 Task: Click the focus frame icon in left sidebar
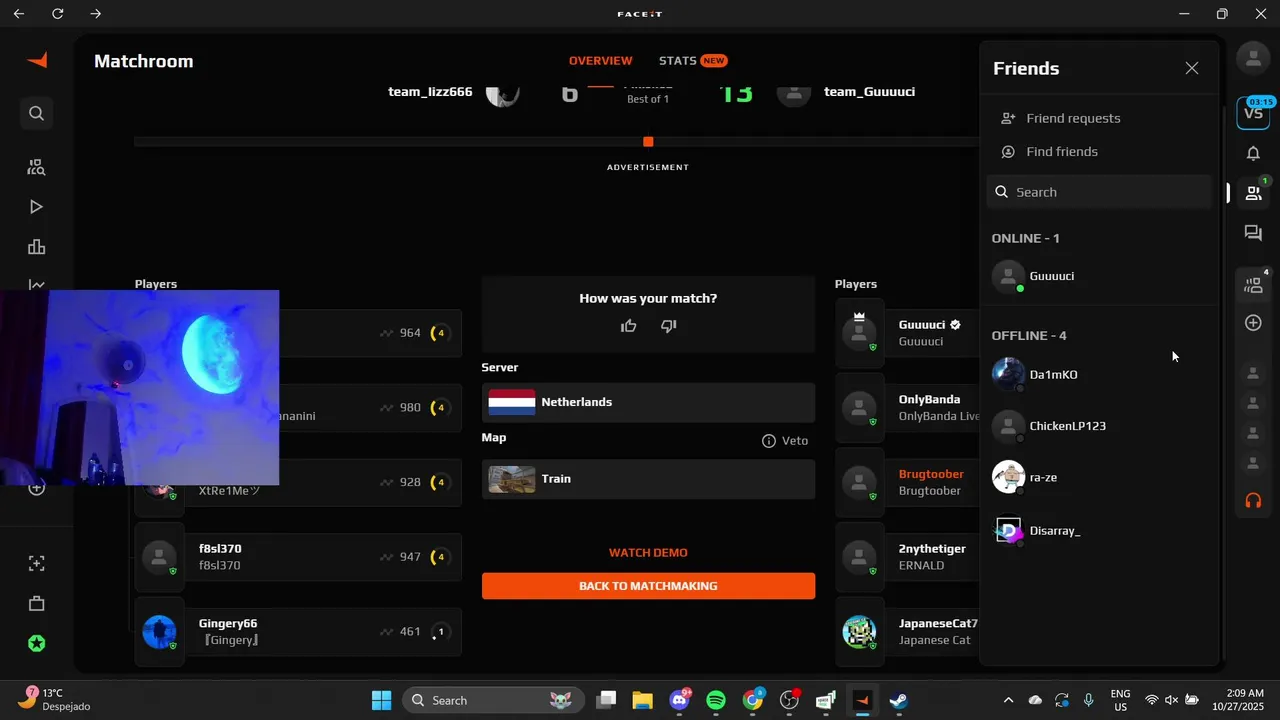37,564
